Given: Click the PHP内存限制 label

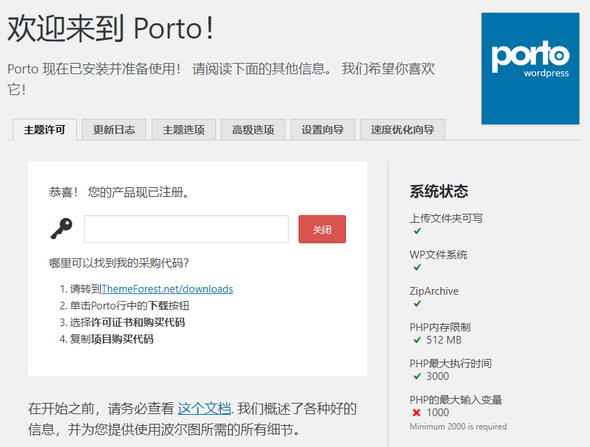Looking at the screenshot, I should point(440,327).
